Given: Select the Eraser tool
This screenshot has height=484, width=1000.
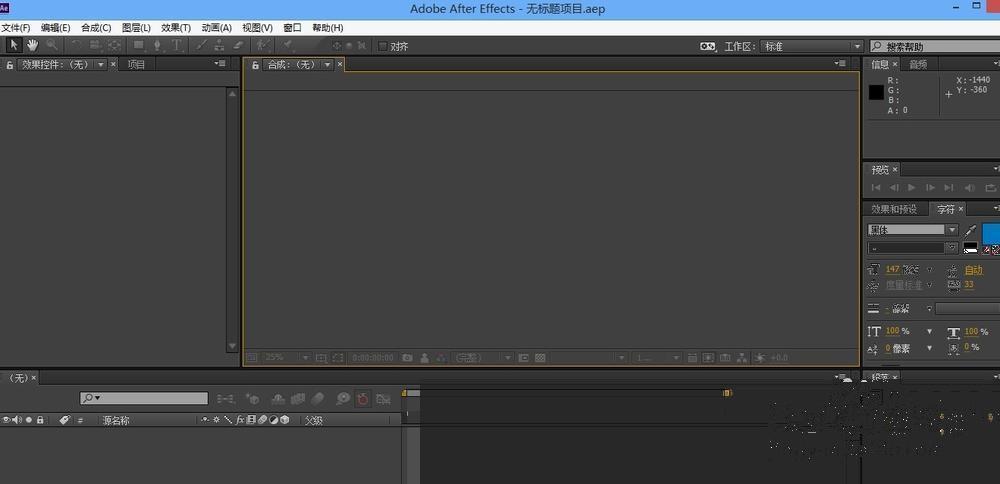Looking at the screenshot, I should click(x=239, y=45).
